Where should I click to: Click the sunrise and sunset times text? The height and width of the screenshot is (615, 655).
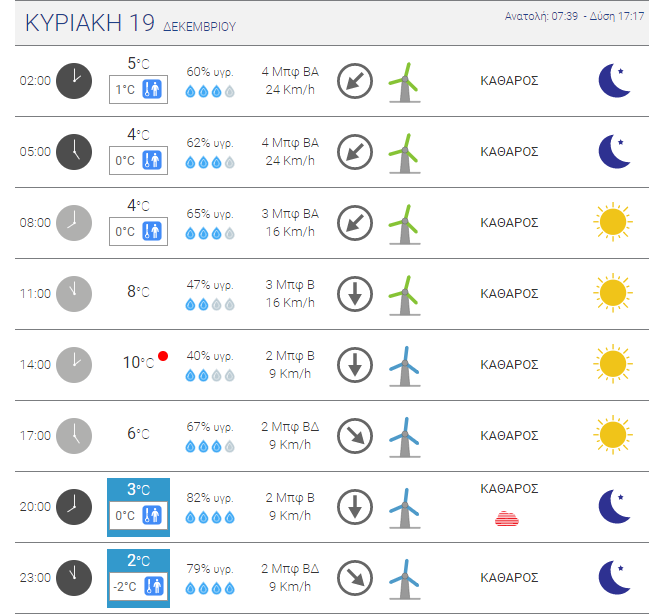tap(574, 16)
